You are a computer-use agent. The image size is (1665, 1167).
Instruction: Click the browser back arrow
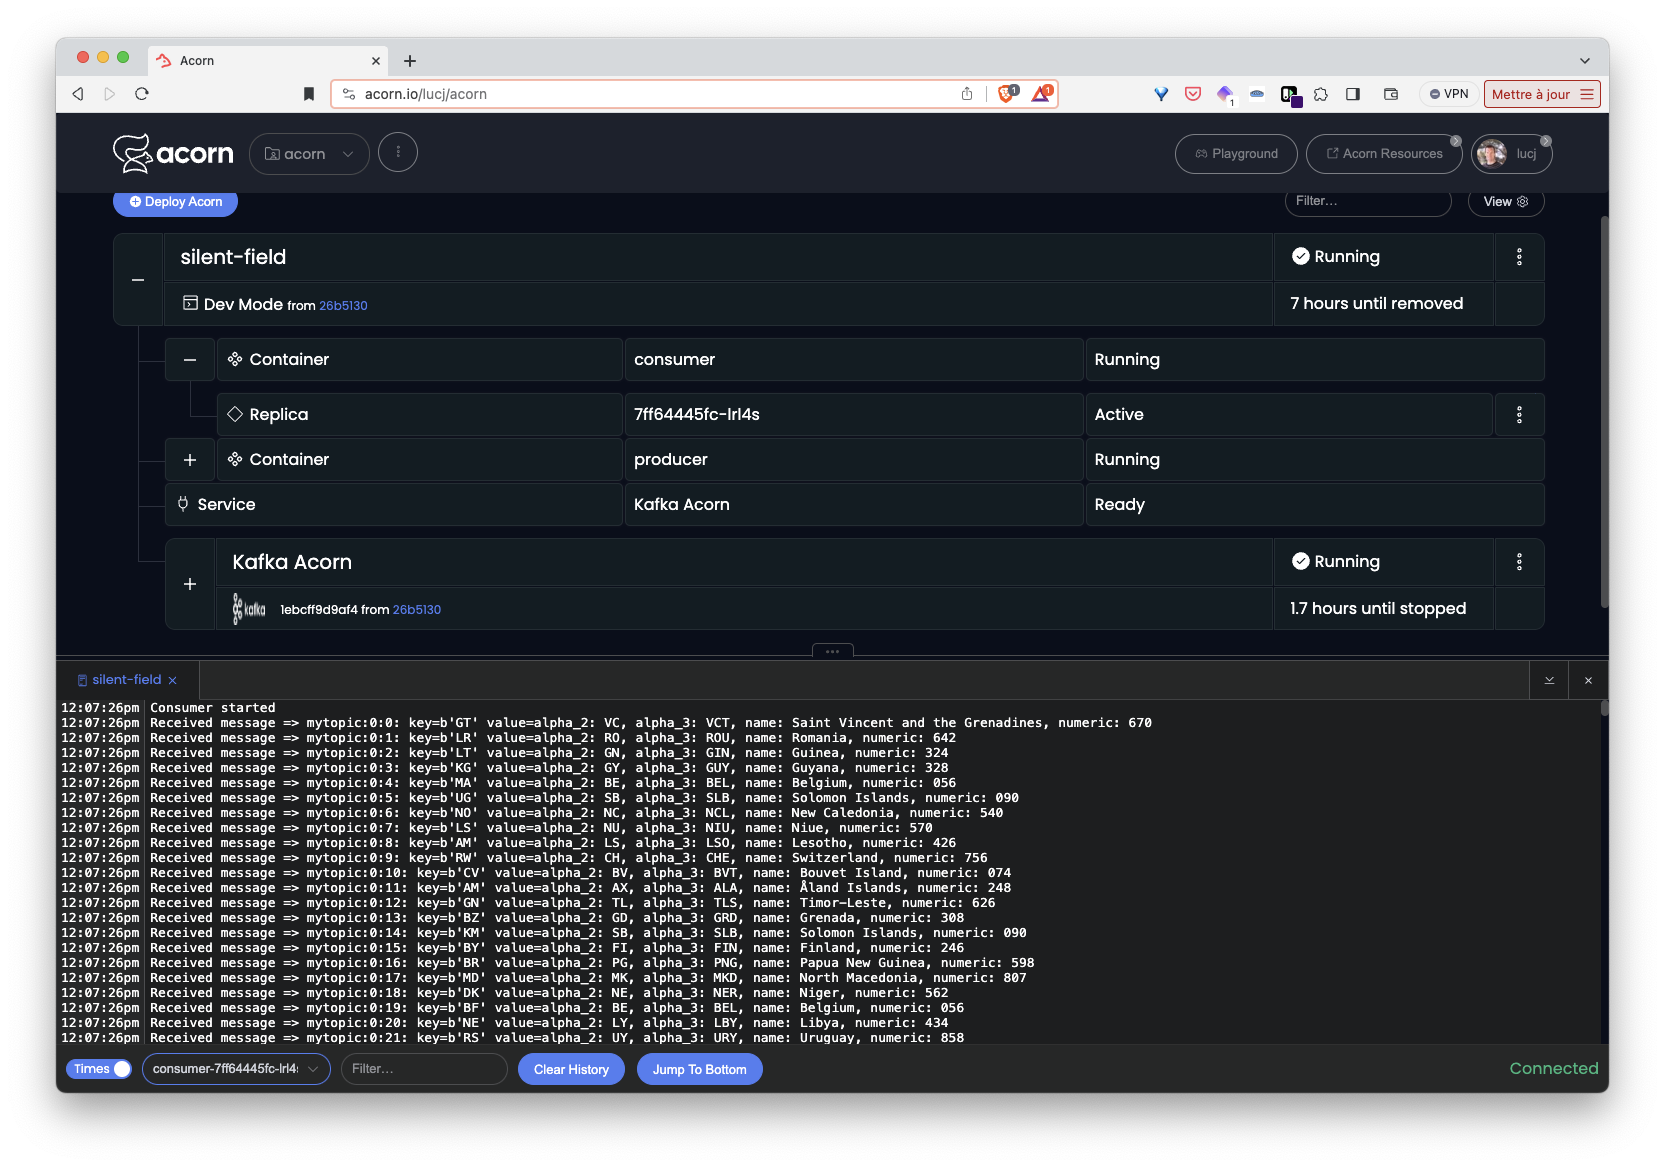click(78, 94)
